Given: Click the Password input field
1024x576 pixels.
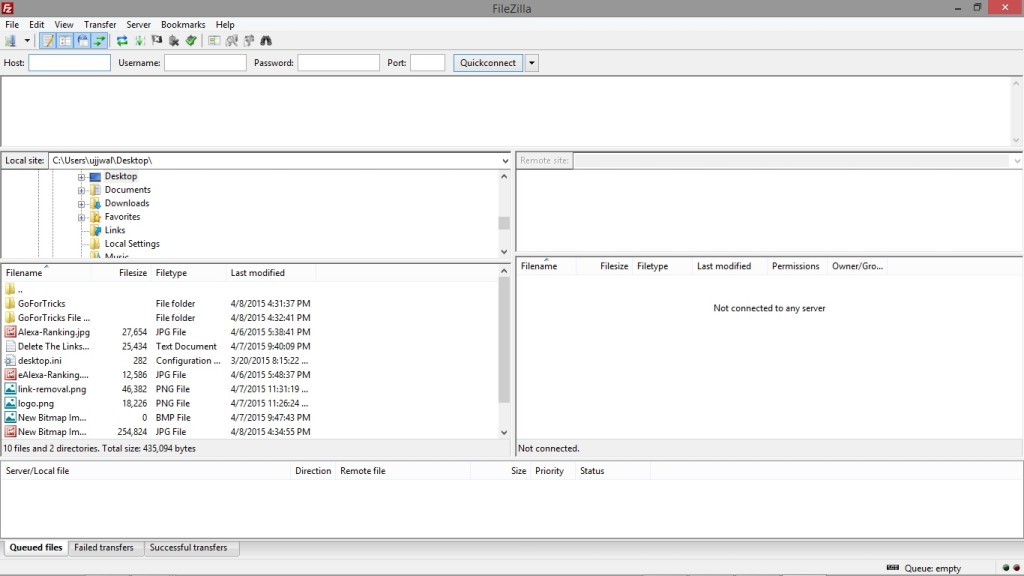Looking at the screenshot, I should pyautogui.click(x=338, y=63).
